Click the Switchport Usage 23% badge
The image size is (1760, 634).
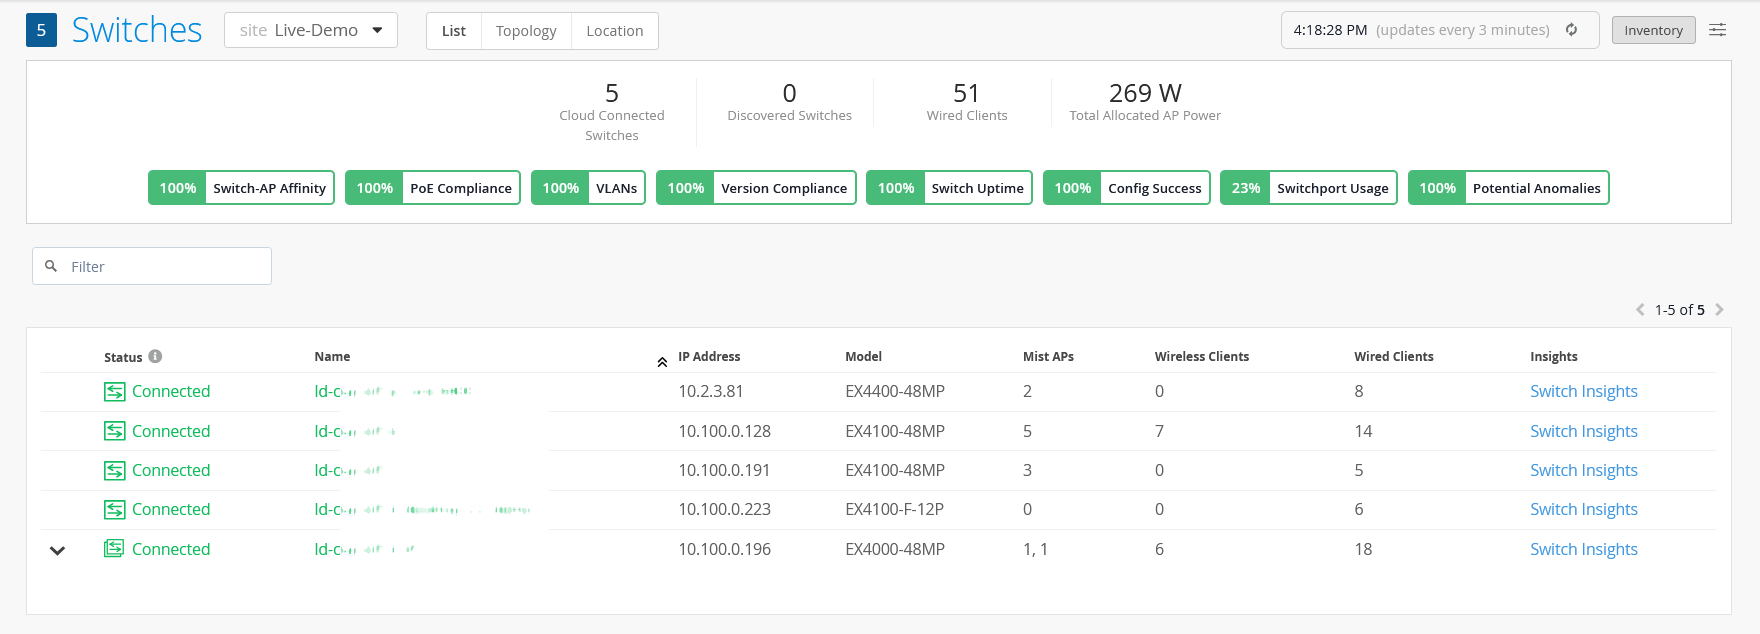point(1309,188)
